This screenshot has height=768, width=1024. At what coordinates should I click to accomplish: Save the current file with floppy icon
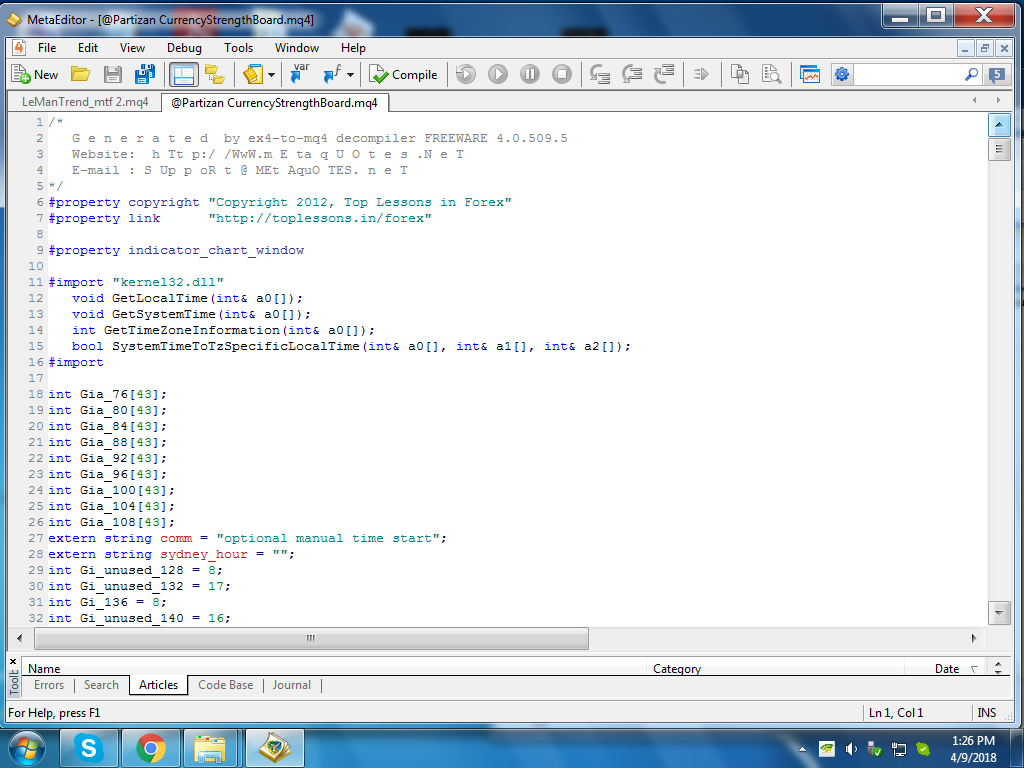(x=112, y=74)
